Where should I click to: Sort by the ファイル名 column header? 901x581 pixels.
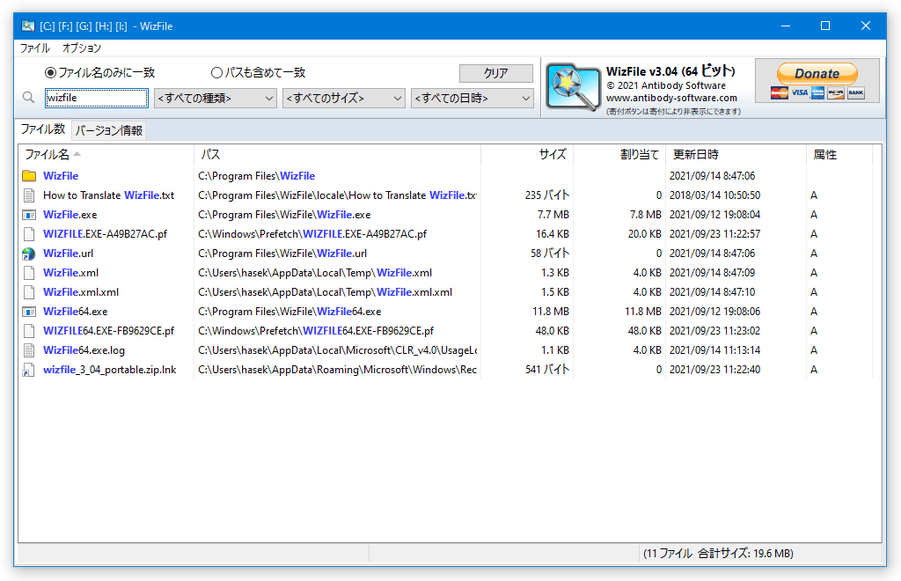[106, 155]
